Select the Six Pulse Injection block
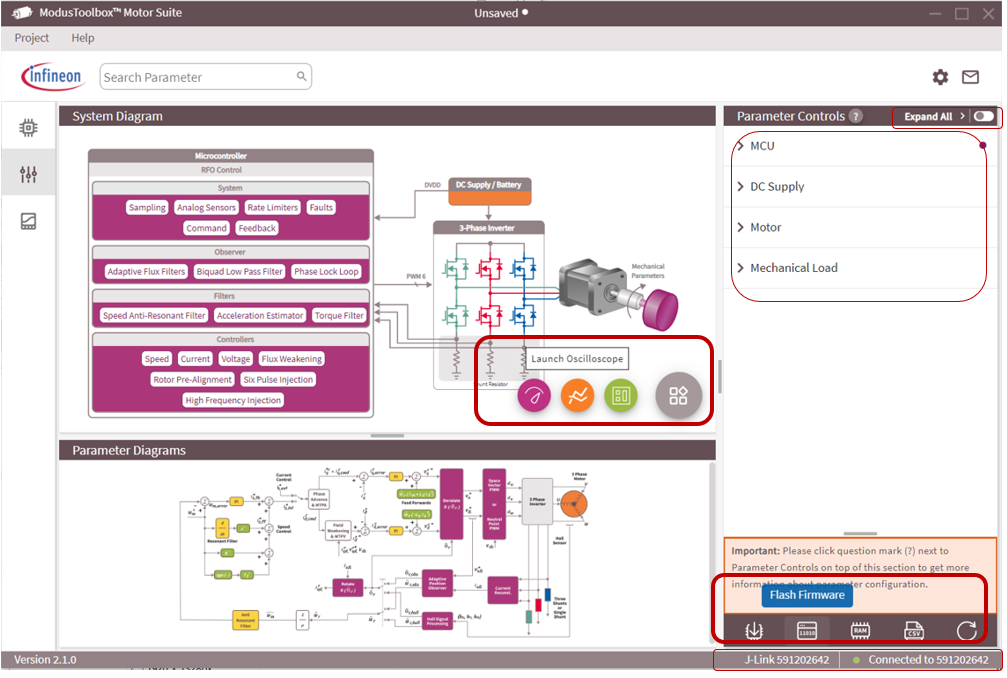The height and width of the screenshot is (678, 1007). (278, 379)
